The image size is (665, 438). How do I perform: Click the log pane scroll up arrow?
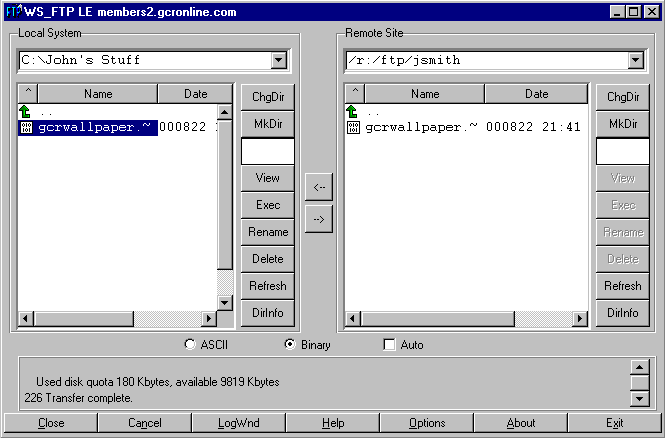tap(640, 367)
